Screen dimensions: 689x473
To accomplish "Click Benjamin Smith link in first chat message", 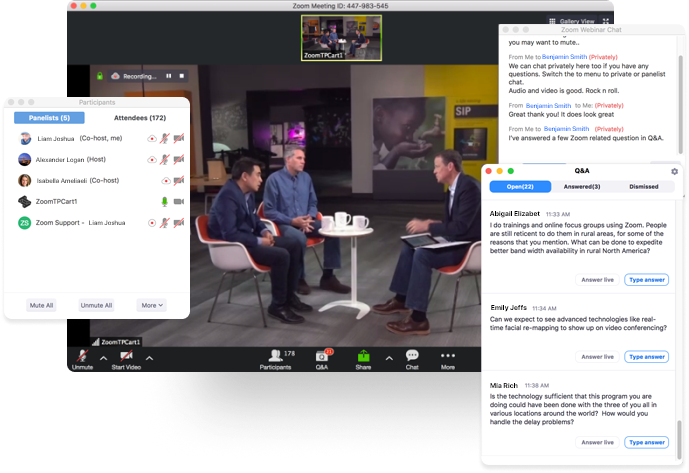I will [x=564, y=57].
